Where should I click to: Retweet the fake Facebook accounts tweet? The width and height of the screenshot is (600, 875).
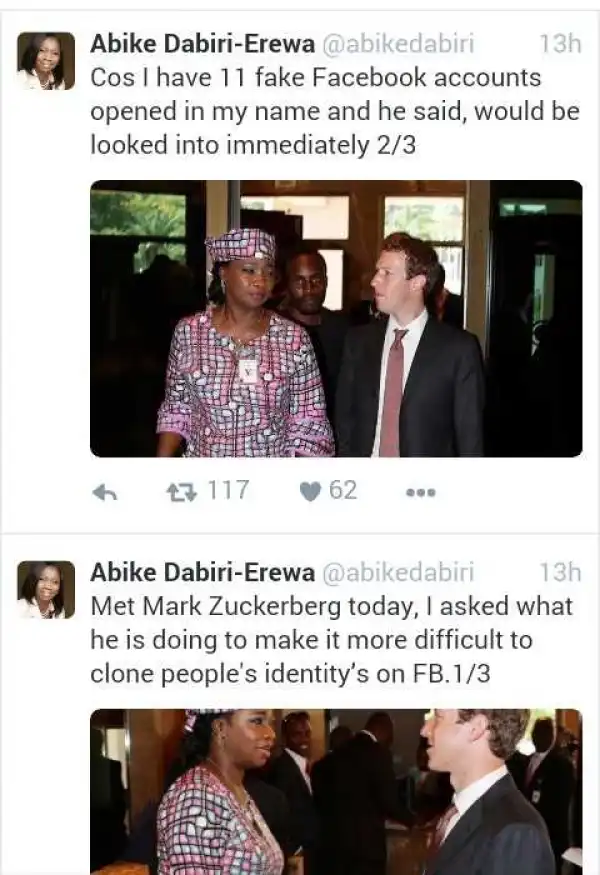(x=181, y=491)
